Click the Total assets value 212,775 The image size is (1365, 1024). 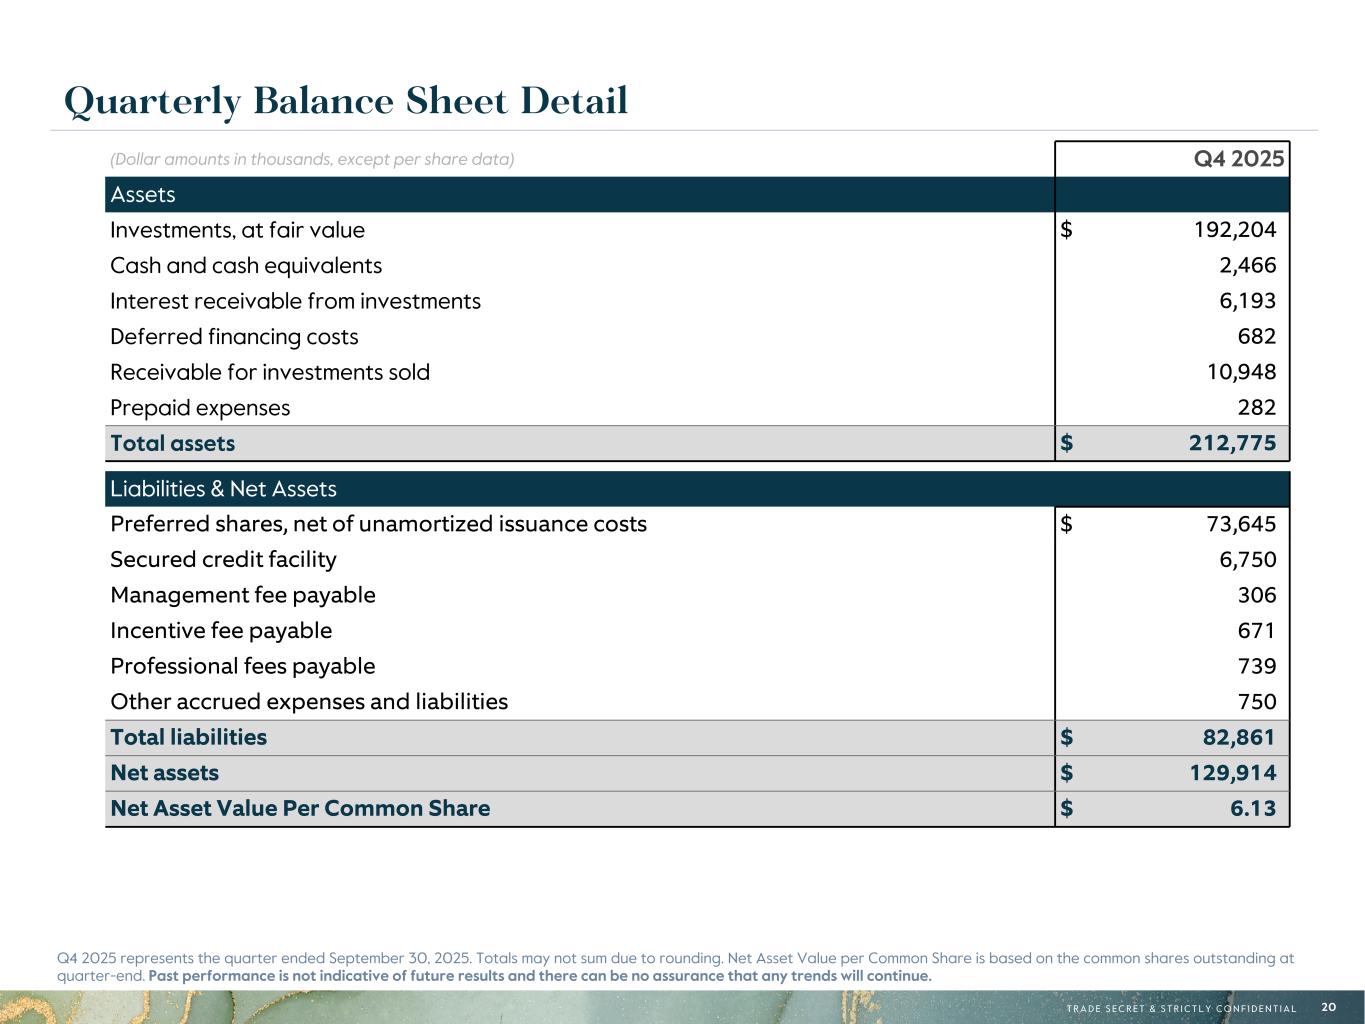(1232, 443)
